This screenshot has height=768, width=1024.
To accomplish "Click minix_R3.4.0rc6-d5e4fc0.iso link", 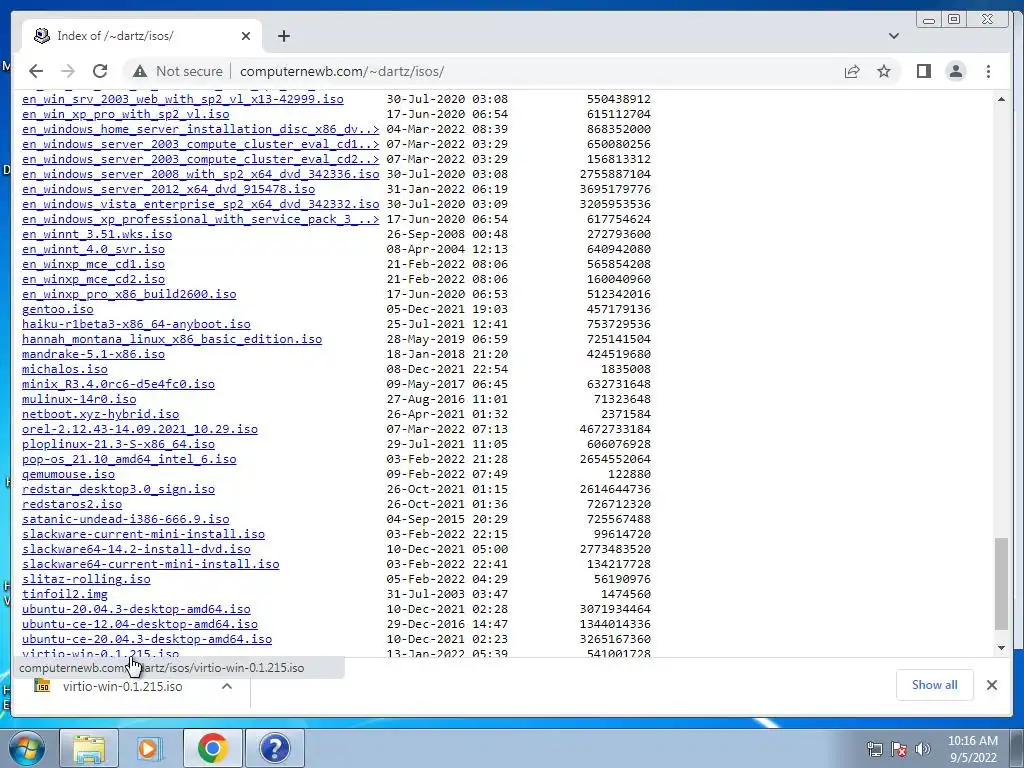I will 118,384.
